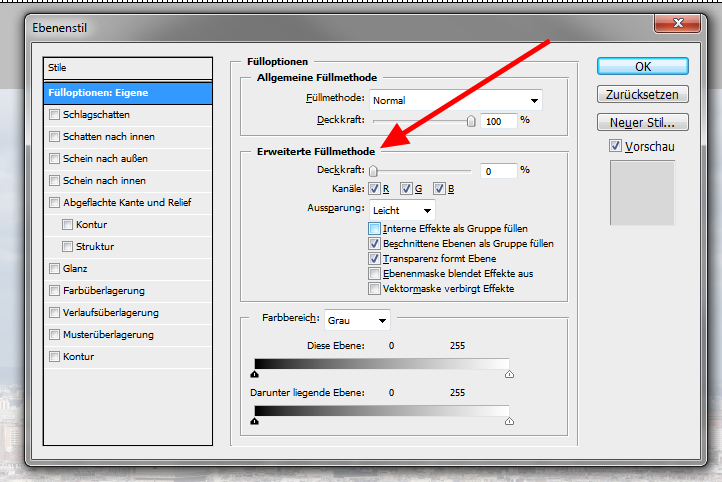Enable Interne Effekte als Gruppe füllen
The image size is (722, 482).
tap(375, 229)
